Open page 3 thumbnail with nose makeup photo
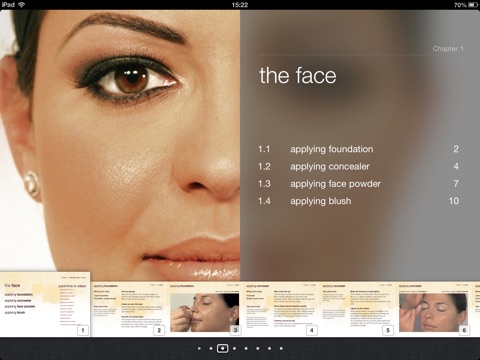The height and width of the screenshot is (360, 480). 204,308
